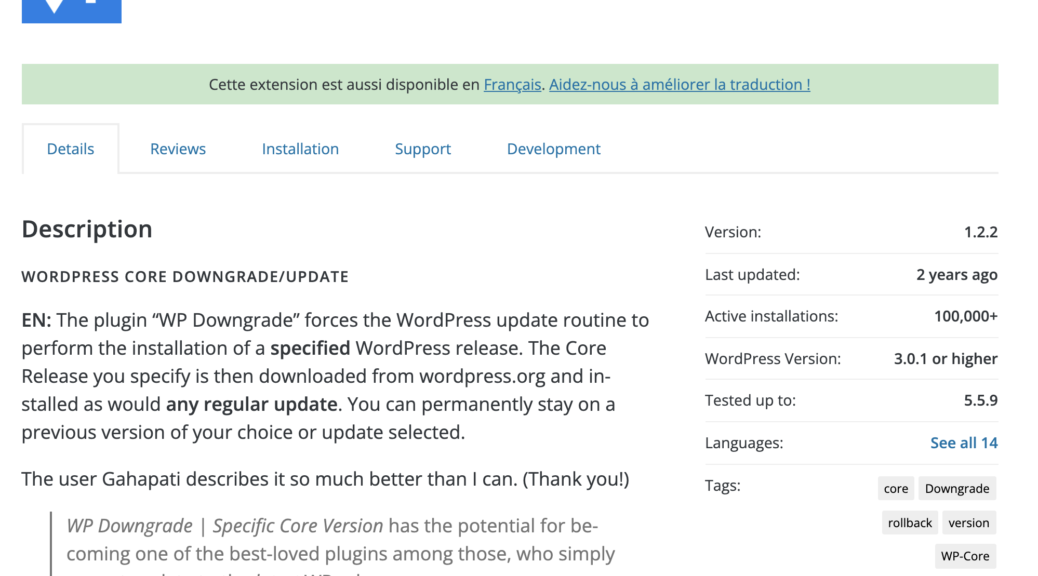Click the 'Tested up to:' label
This screenshot has width=1038, height=576.
click(750, 401)
